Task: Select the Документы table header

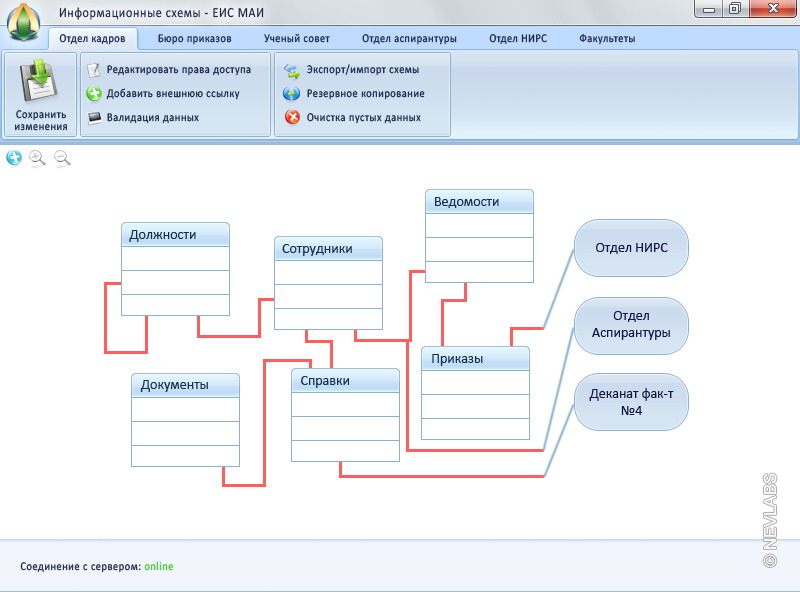Action: pyautogui.click(x=185, y=385)
